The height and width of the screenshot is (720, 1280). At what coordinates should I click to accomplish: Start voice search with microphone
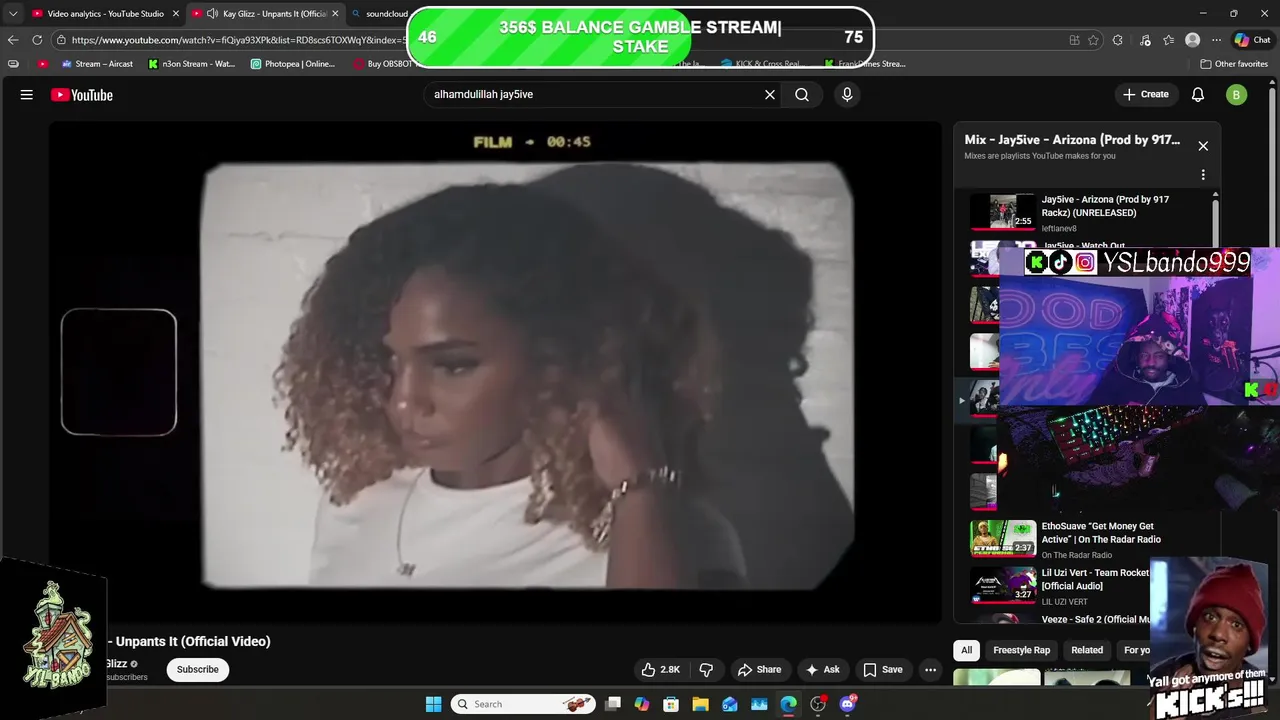(x=847, y=95)
